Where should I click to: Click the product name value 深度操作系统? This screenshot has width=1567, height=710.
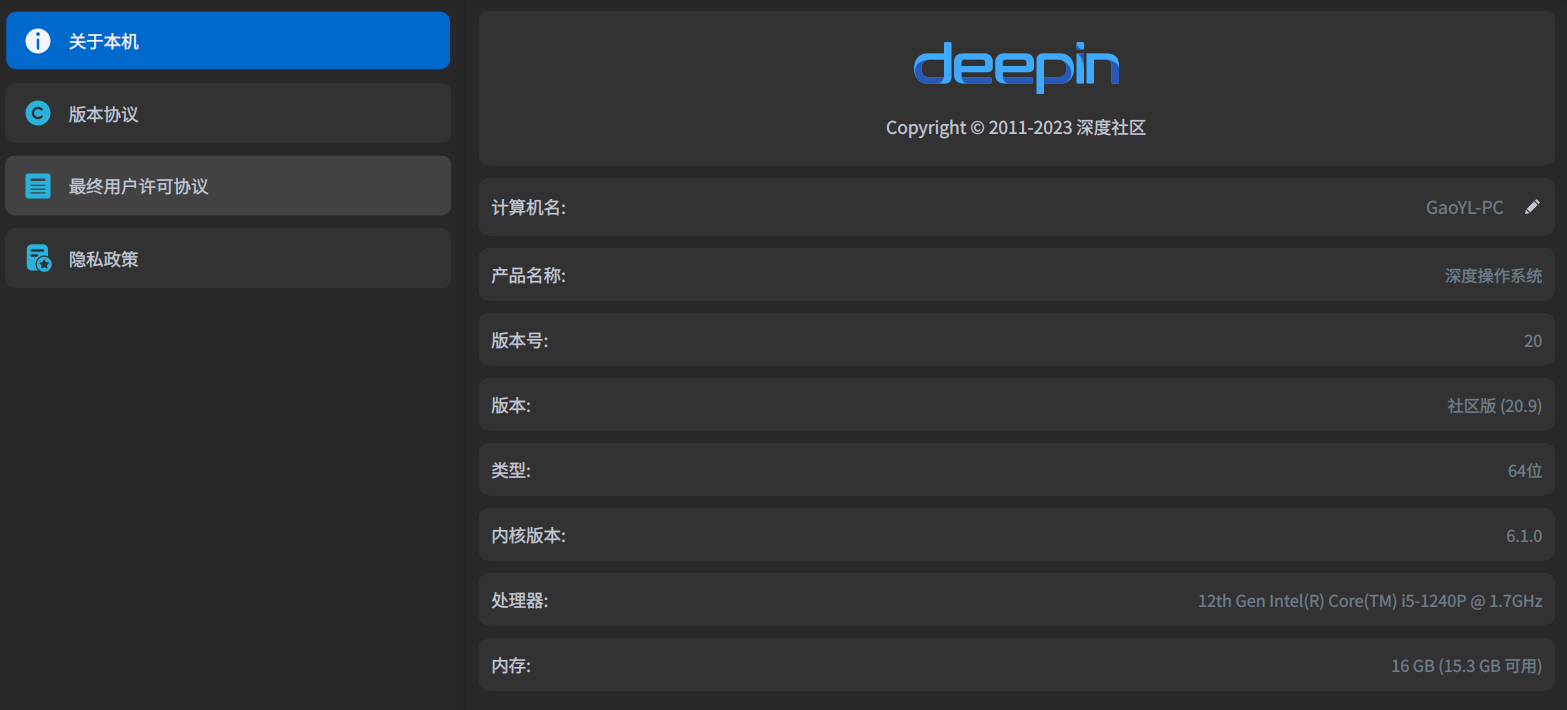click(x=1494, y=276)
